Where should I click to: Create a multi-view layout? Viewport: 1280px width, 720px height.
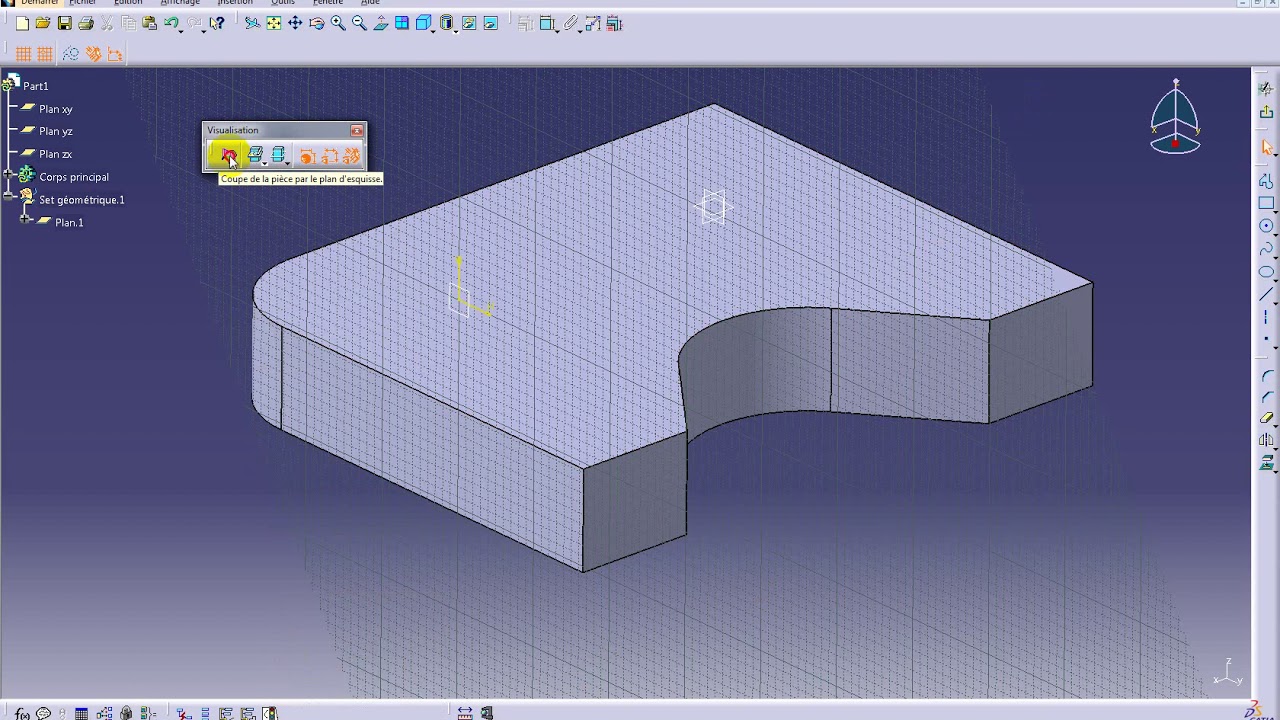click(x=402, y=24)
